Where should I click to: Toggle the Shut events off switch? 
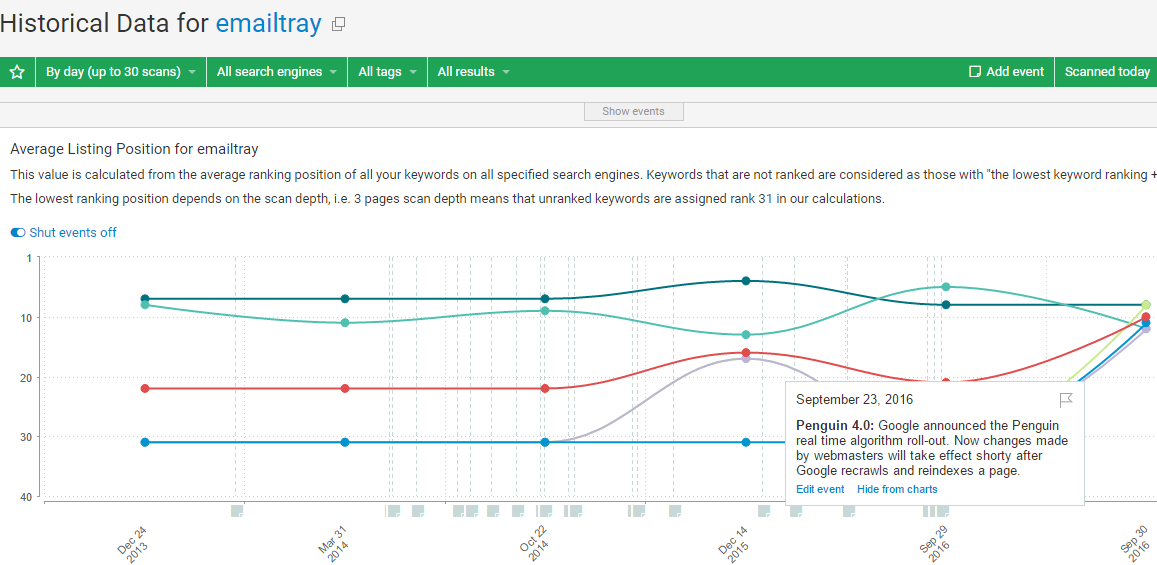[18, 233]
